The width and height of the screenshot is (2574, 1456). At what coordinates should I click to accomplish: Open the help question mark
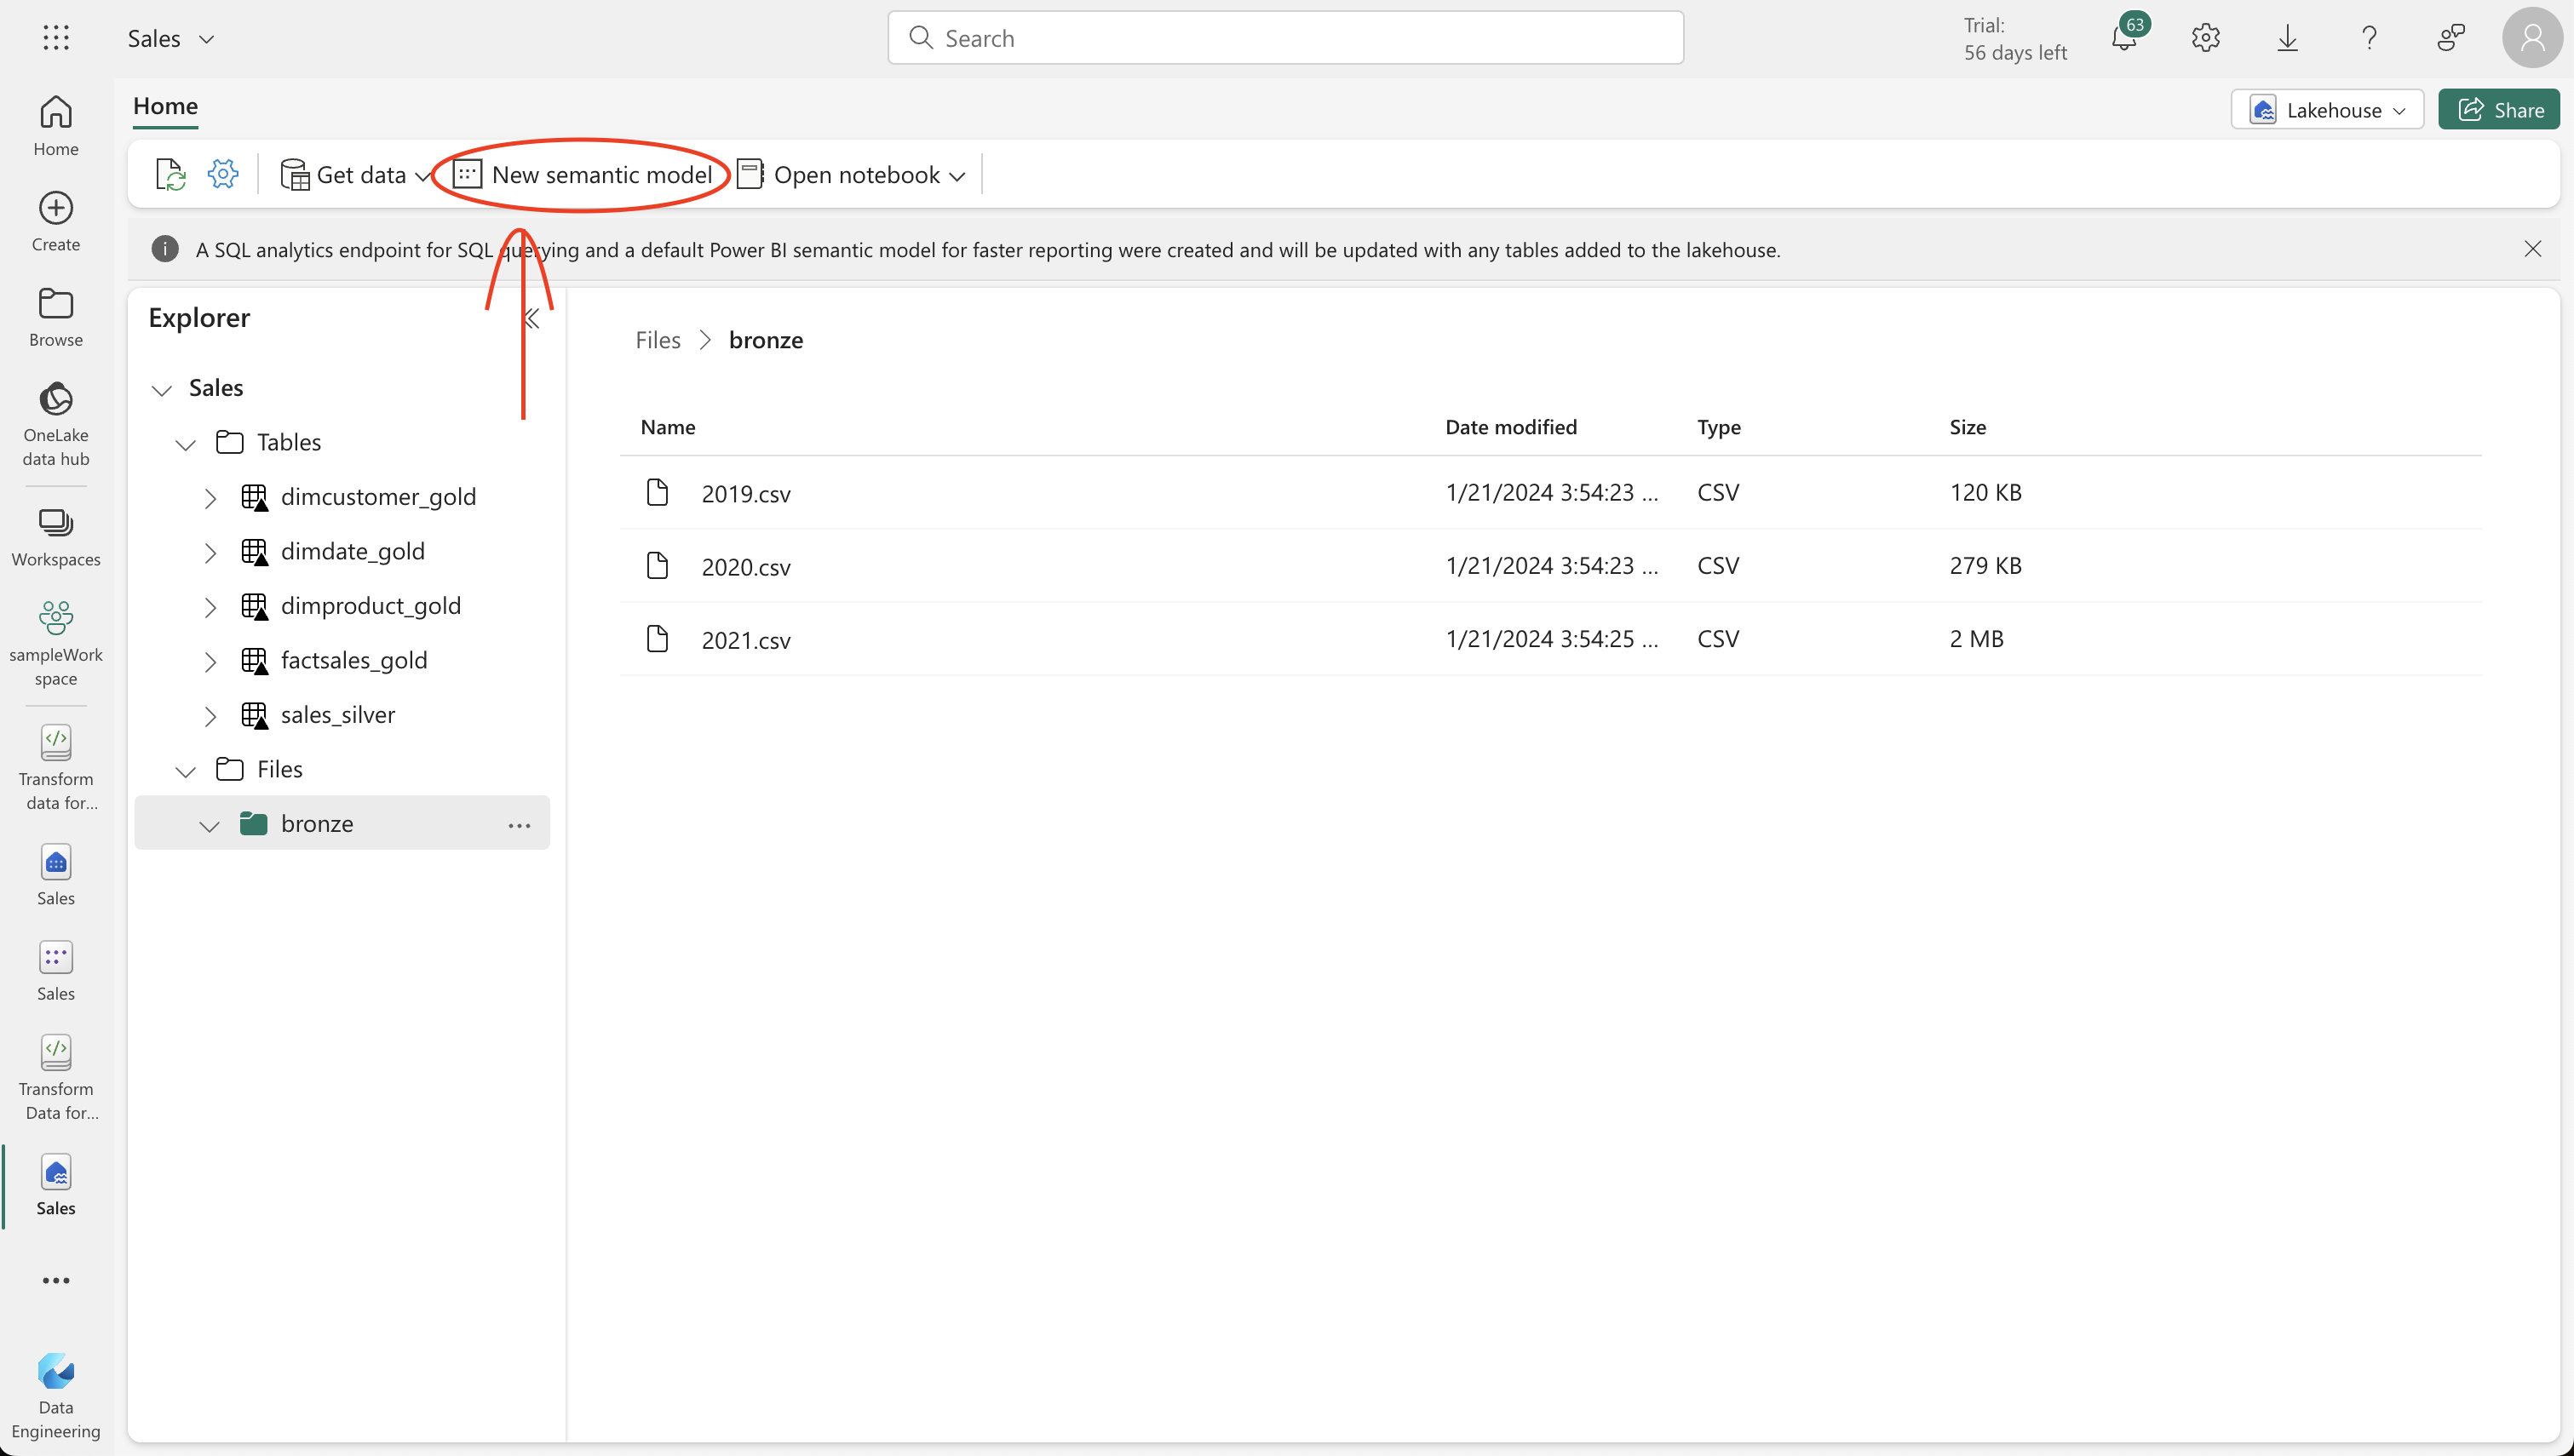2370,38
